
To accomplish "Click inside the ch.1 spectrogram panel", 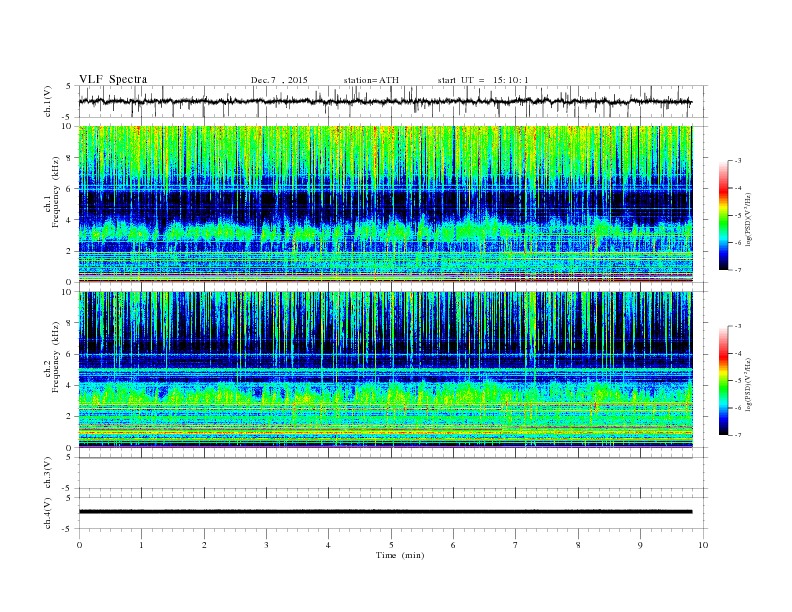I will point(385,204).
